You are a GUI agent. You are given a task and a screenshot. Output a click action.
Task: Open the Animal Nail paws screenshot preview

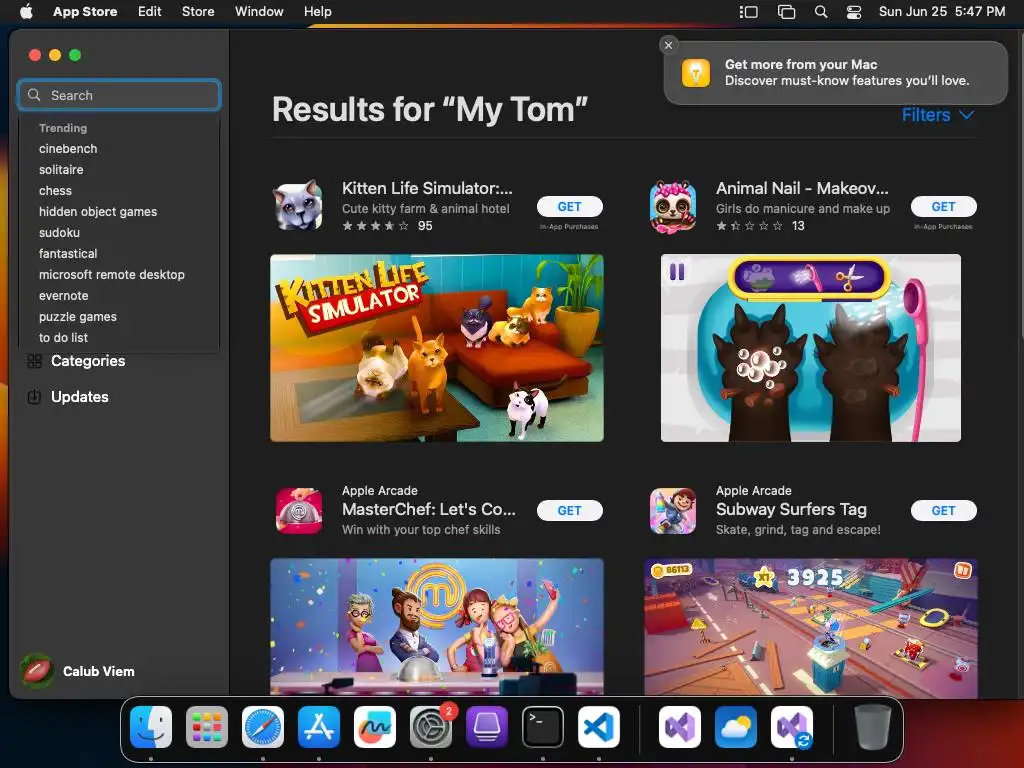(x=810, y=348)
